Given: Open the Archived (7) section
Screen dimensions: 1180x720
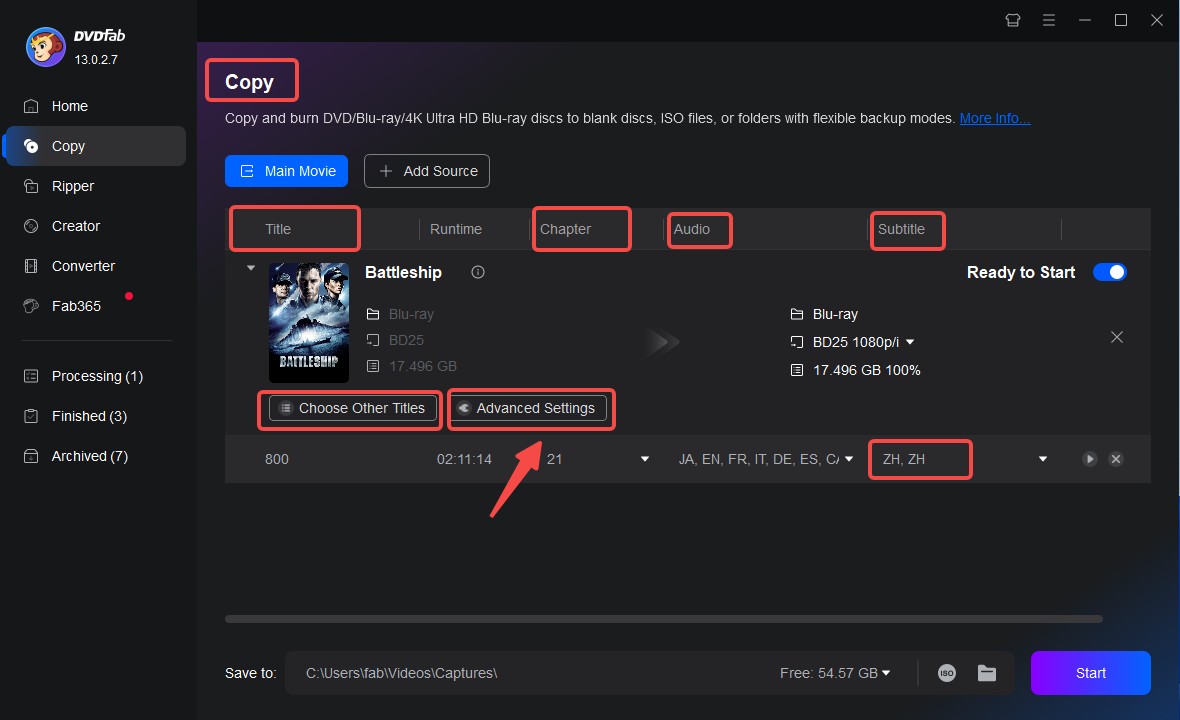Looking at the screenshot, I should 90,456.
